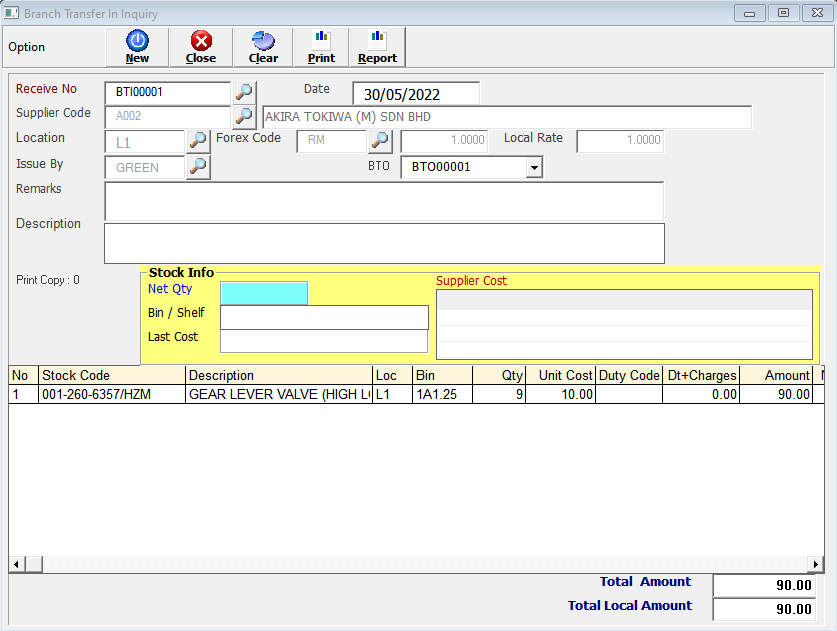Viewport: 837px width, 631px height.
Task: Select bin cell 1A1.25
Action: (x=443, y=395)
